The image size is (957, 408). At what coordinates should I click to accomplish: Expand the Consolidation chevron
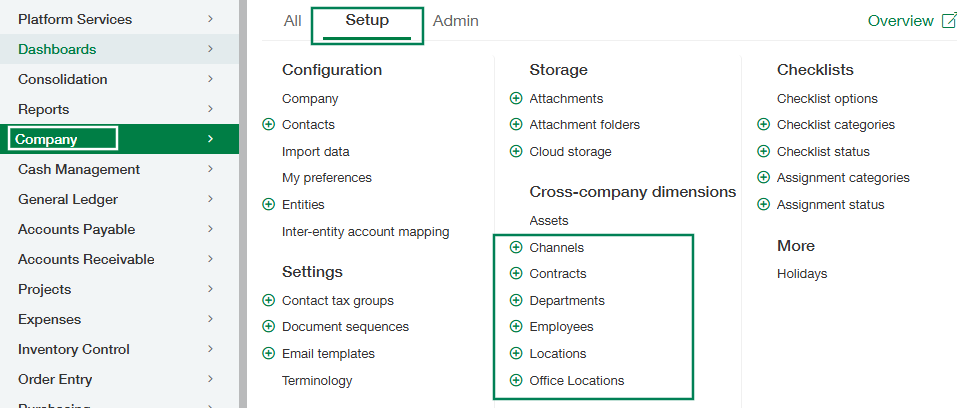point(211,79)
